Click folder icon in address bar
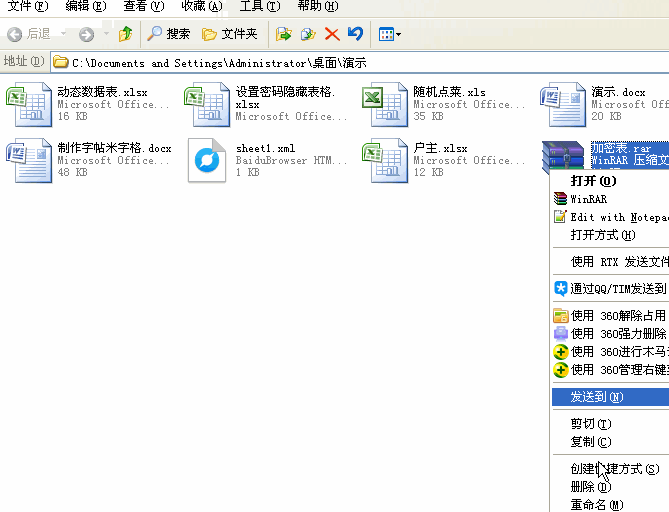 (x=61, y=62)
